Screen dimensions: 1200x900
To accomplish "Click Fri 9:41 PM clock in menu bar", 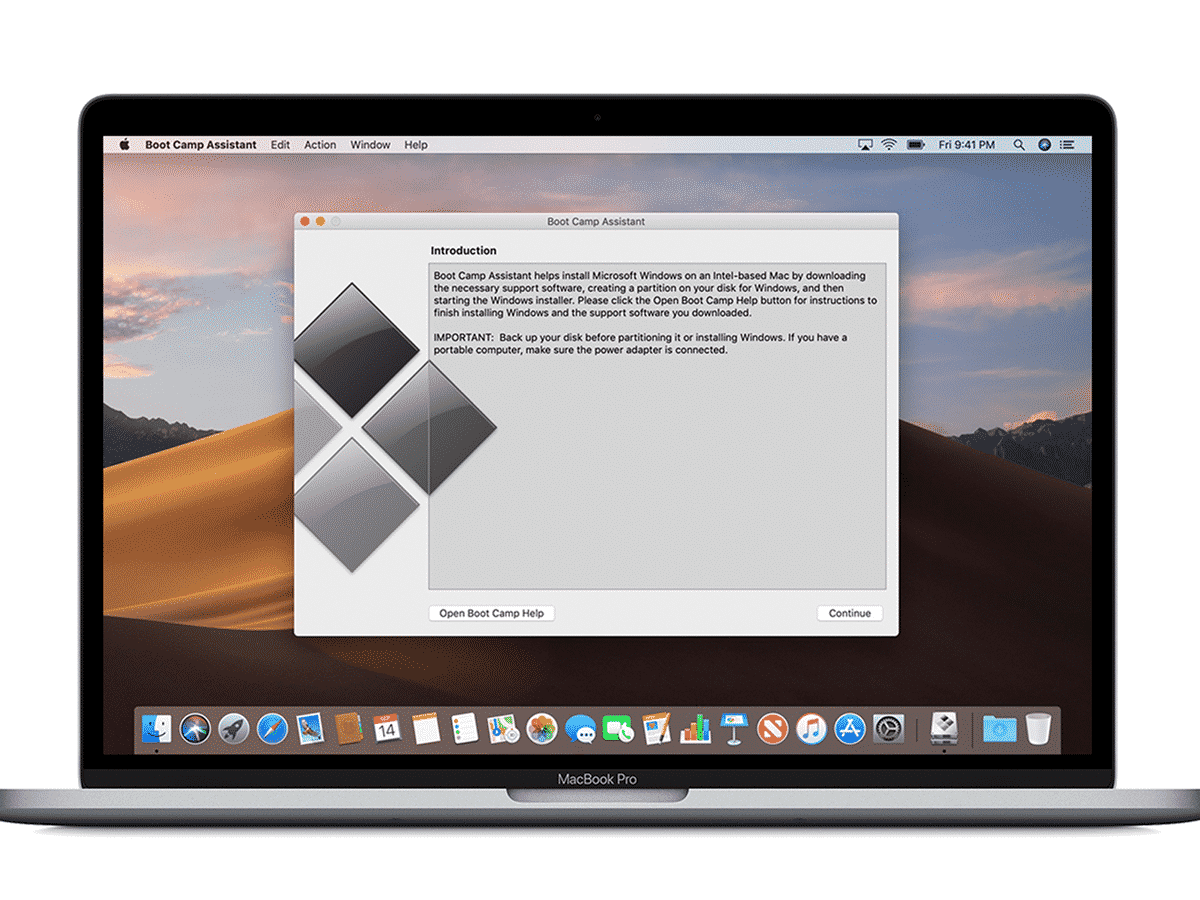I will click(967, 145).
